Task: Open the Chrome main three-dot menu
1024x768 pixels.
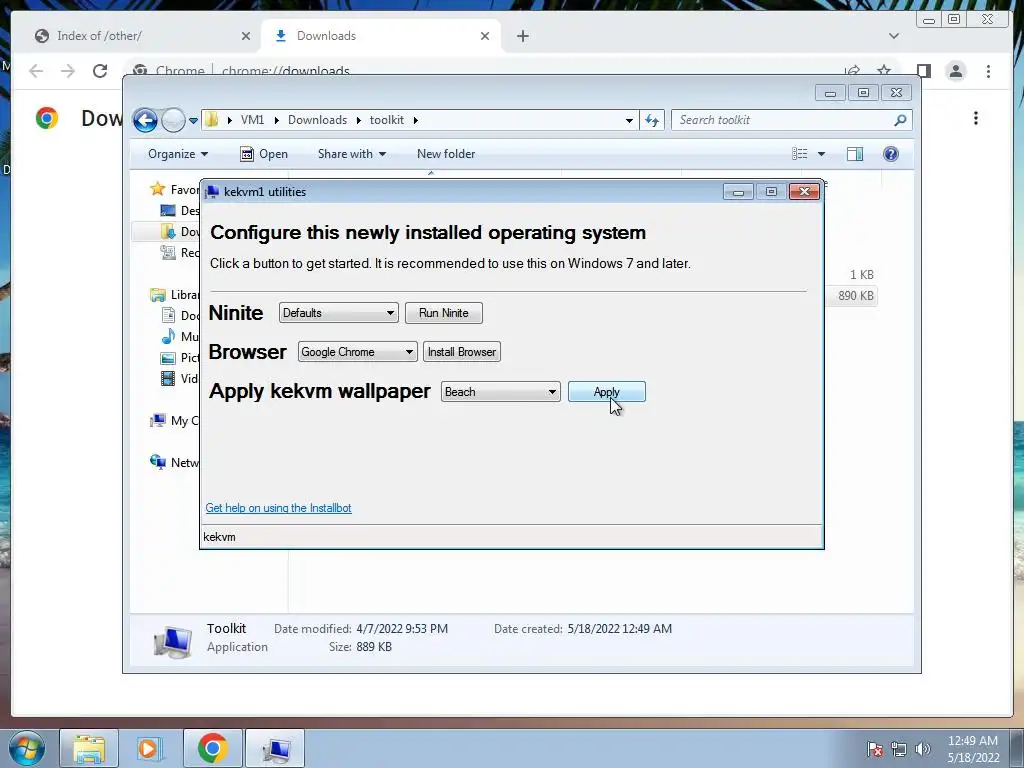Action: pos(988,71)
